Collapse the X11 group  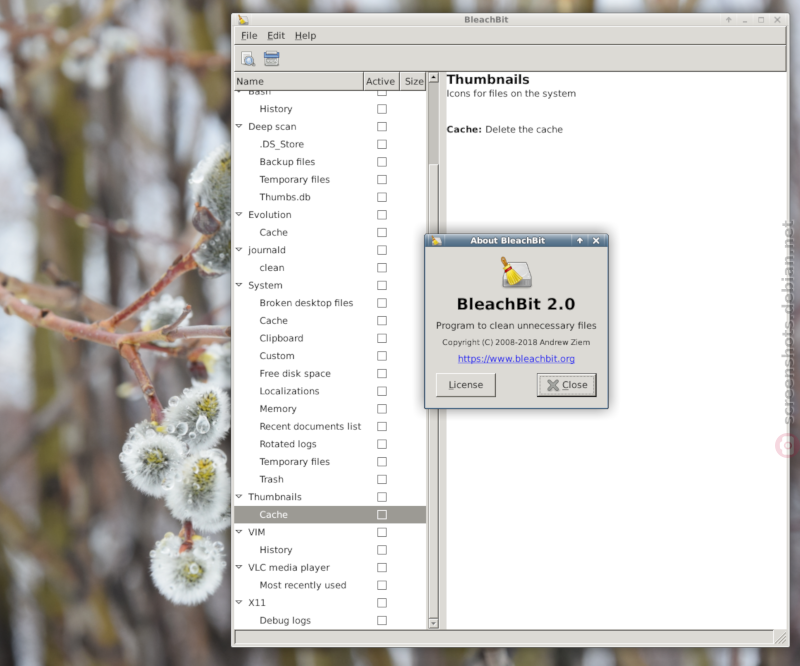pos(239,602)
